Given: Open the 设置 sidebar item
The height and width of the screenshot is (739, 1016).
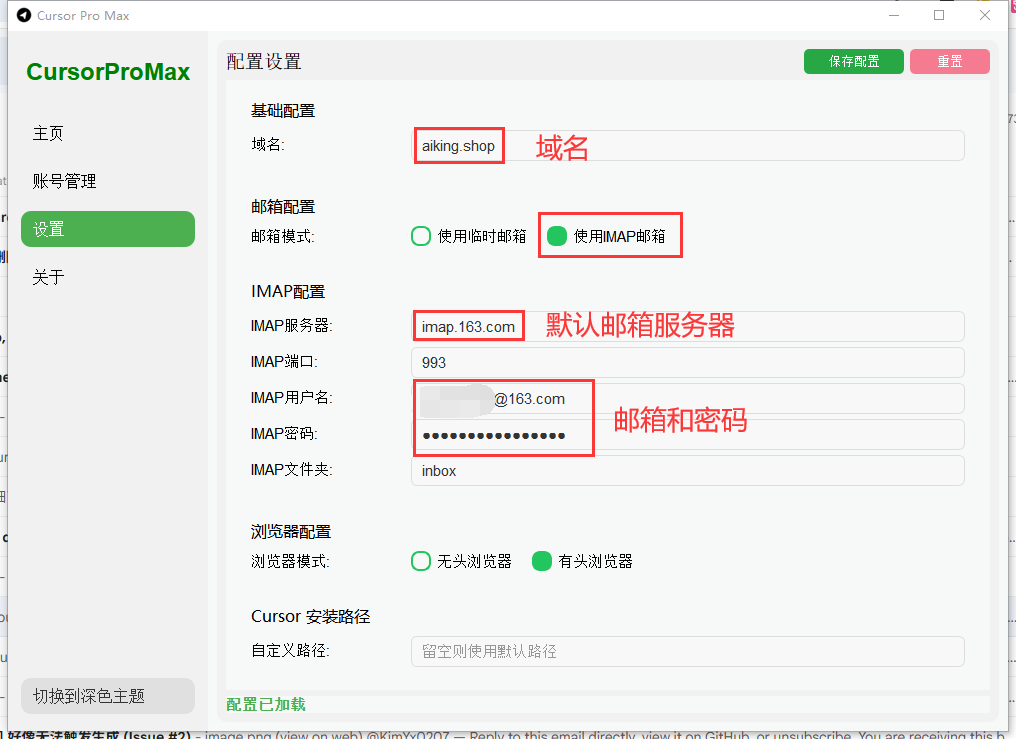Looking at the screenshot, I should coord(108,229).
